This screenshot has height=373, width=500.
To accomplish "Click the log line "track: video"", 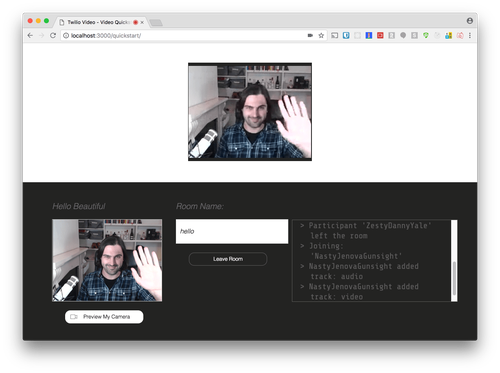I will click(x=337, y=297).
